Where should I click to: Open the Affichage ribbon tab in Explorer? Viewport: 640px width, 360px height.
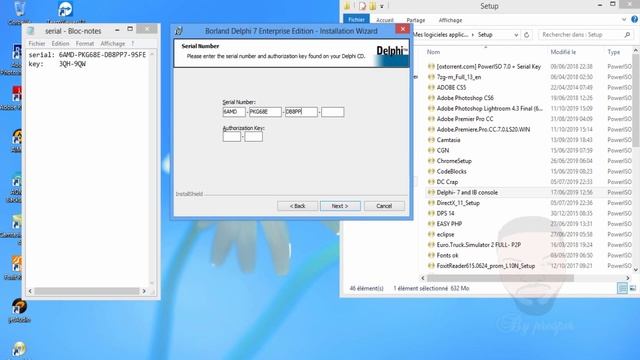[450, 20]
